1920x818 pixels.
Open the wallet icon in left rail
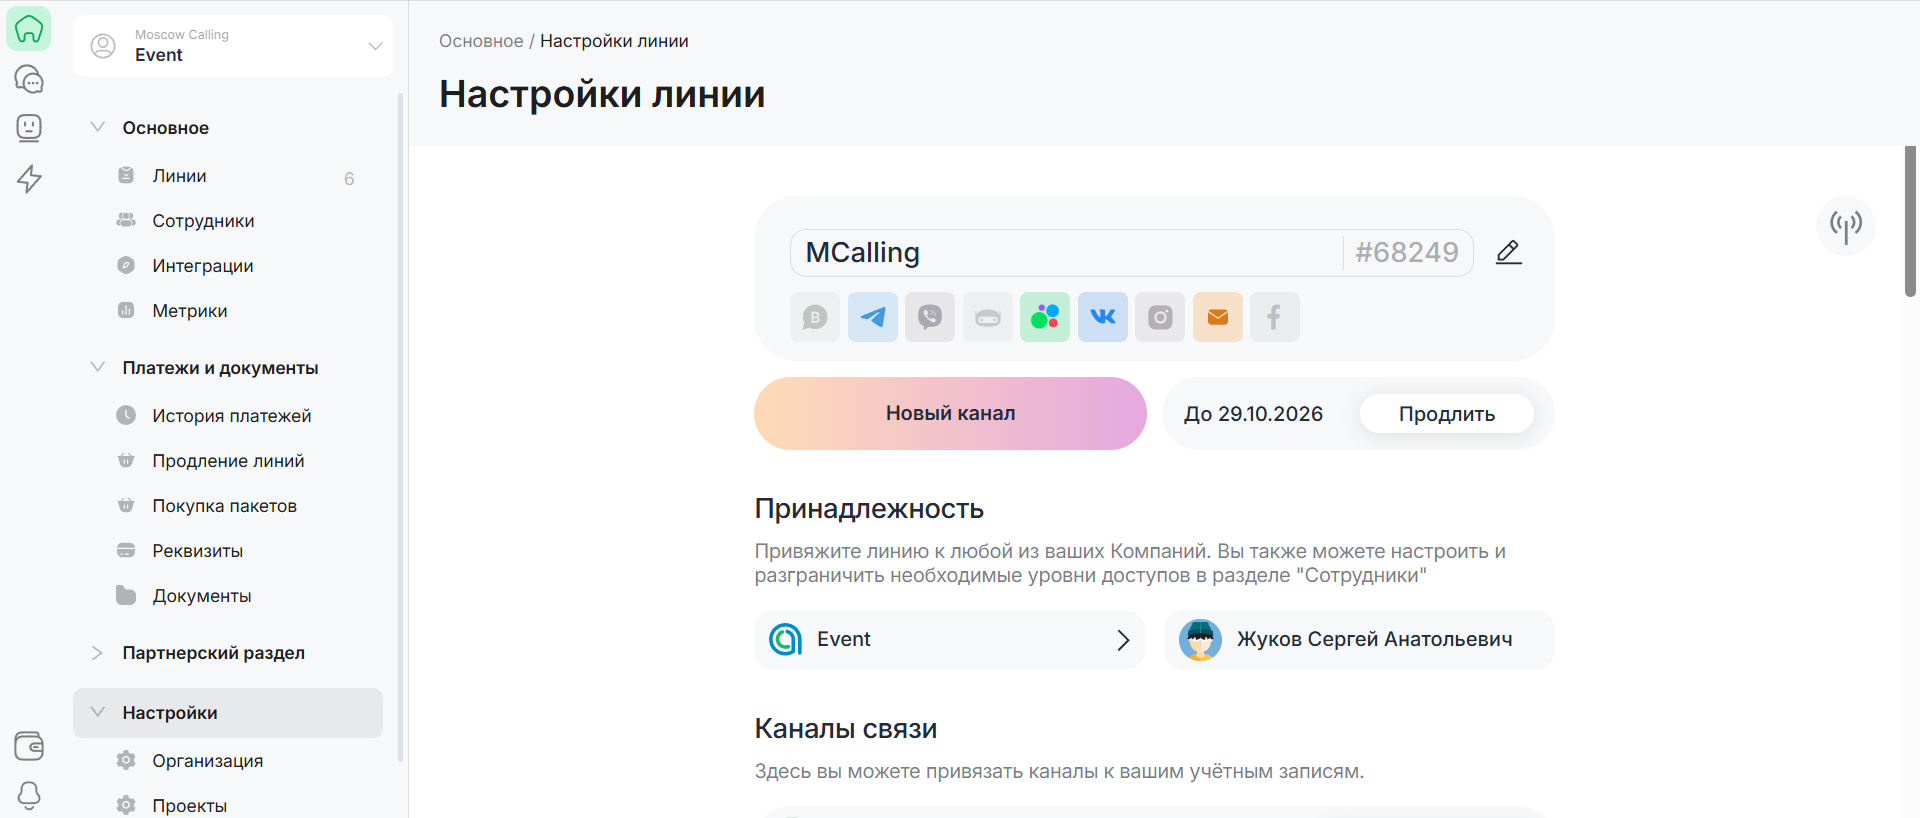point(29,746)
